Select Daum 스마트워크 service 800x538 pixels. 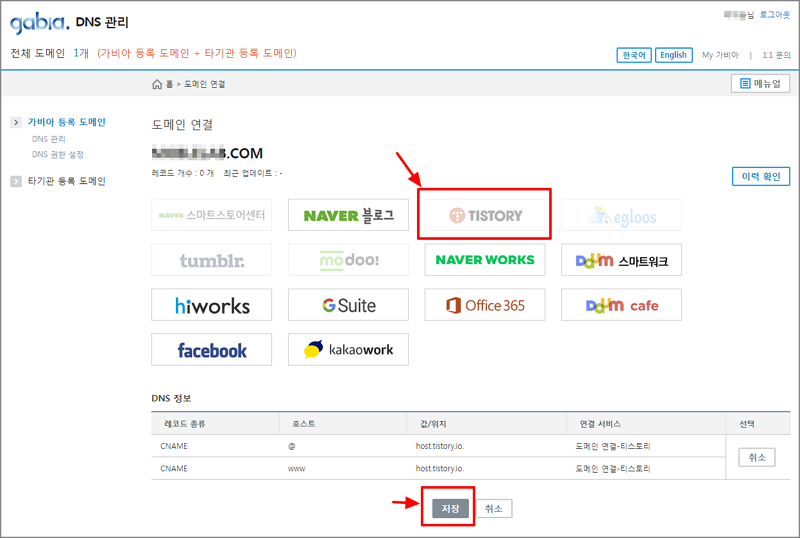621,260
